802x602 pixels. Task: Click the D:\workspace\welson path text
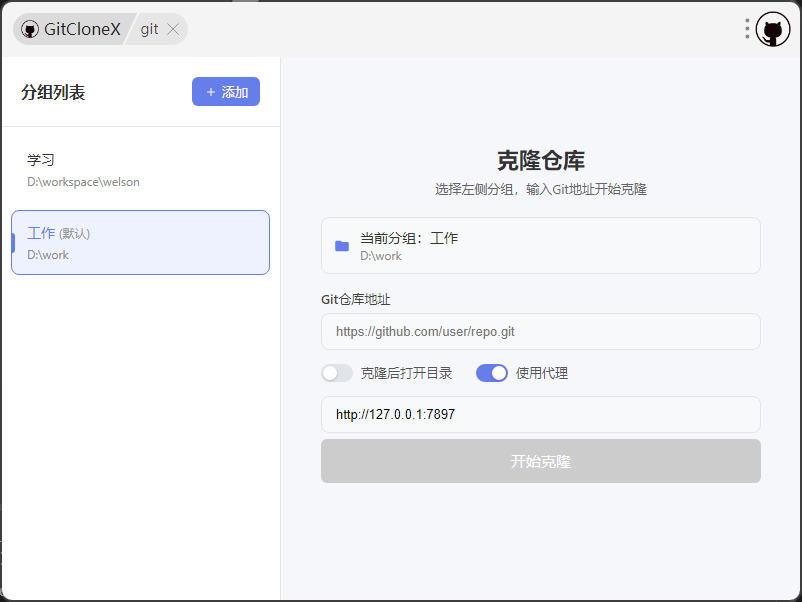pyautogui.click(x=83, y=182)
